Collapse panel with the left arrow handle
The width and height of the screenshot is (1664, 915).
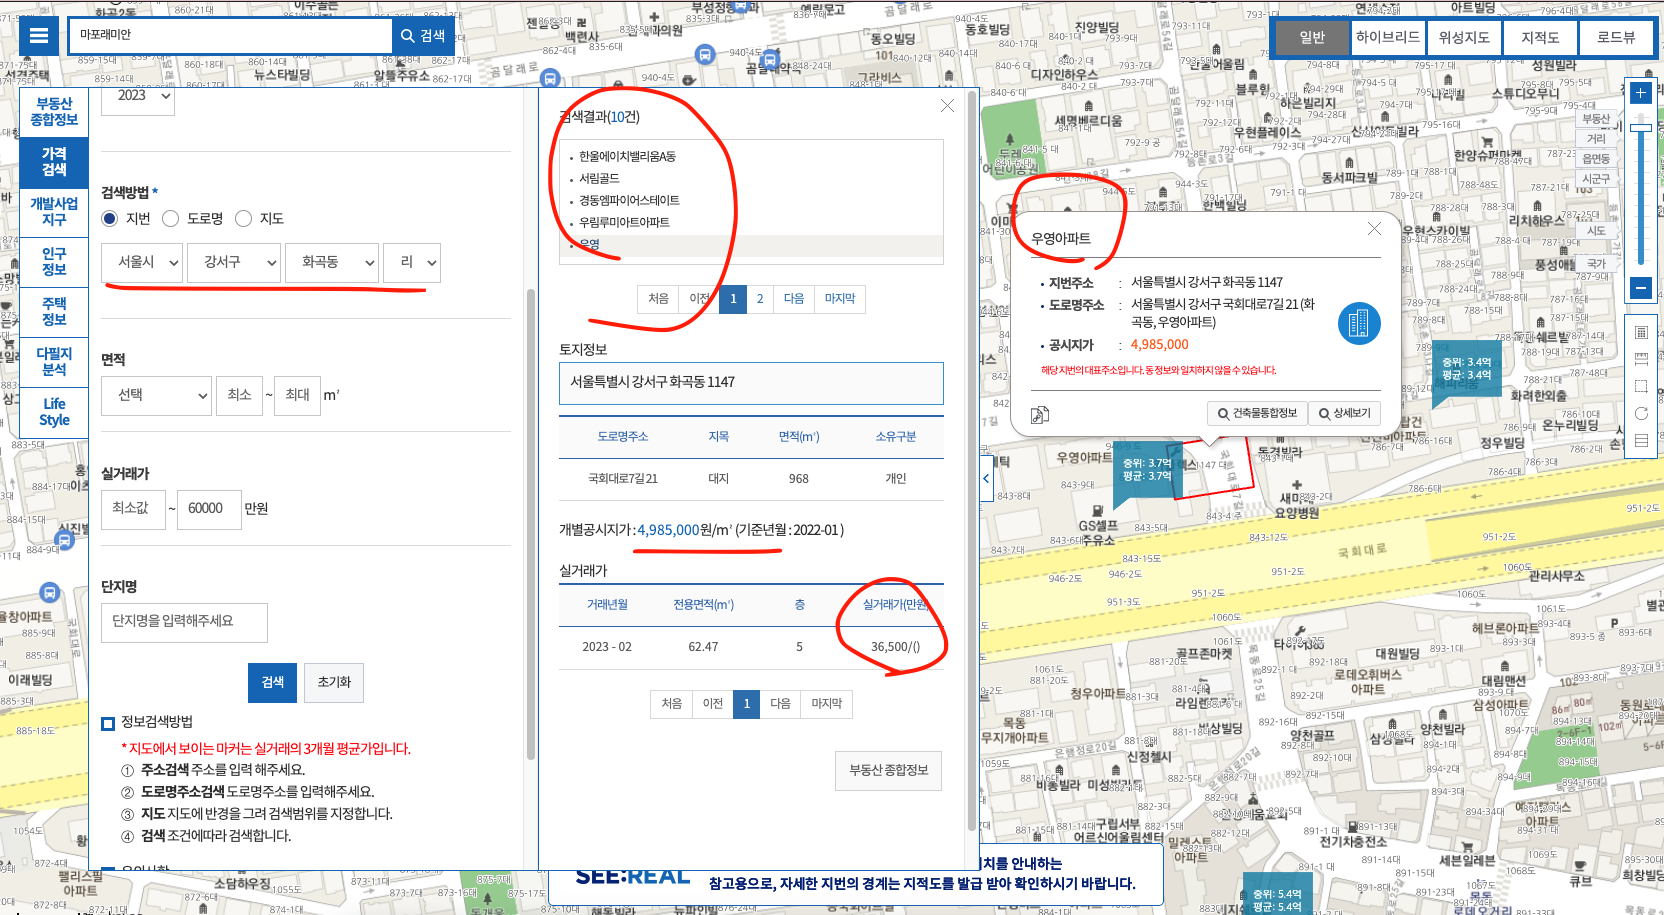click(986, 479)
